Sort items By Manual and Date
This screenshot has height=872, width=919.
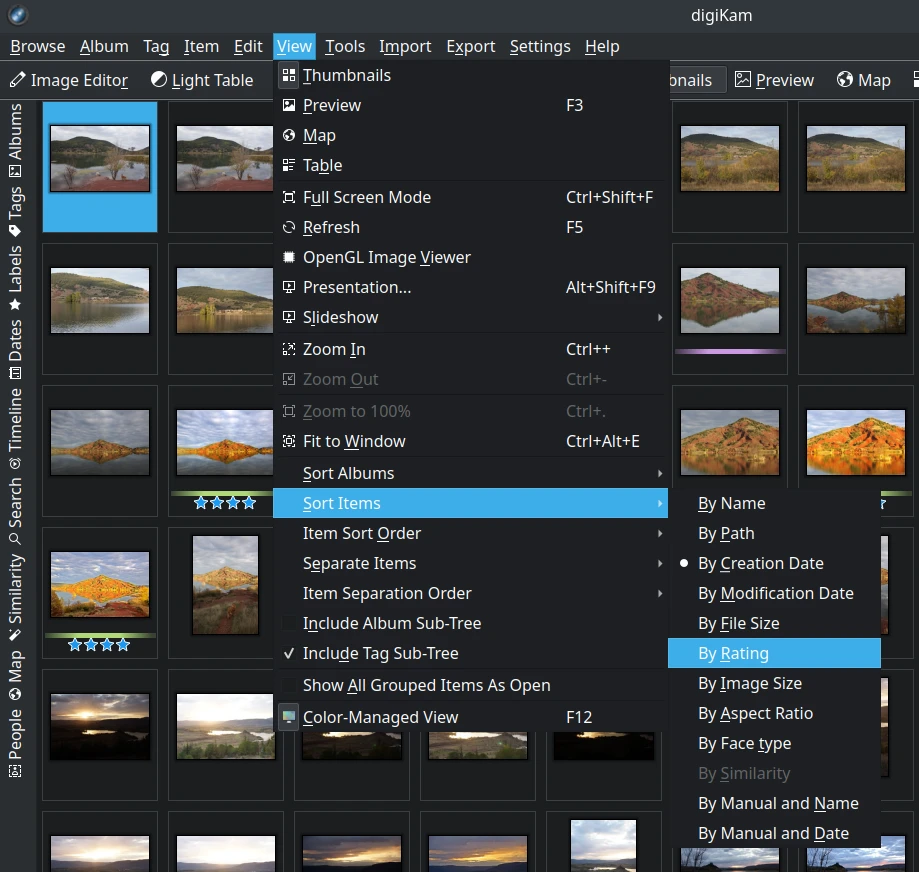tap(774, 833)
